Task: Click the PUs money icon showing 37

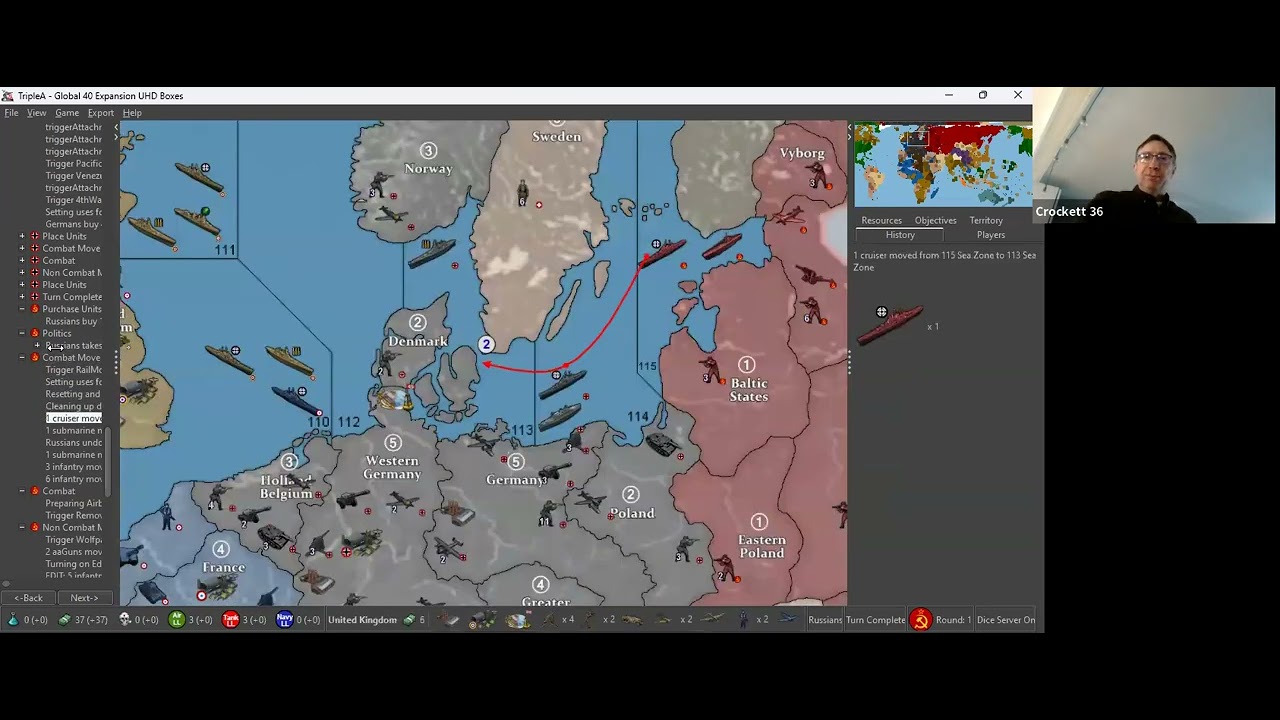Action: click(x=65, y=620)
